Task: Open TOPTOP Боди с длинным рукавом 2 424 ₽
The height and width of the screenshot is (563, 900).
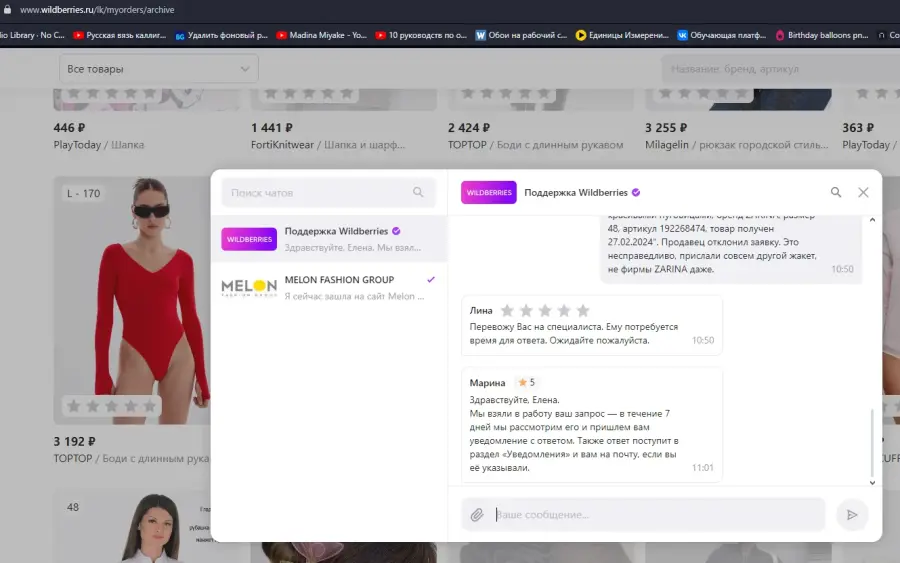Action: click(x=536, y=145)
